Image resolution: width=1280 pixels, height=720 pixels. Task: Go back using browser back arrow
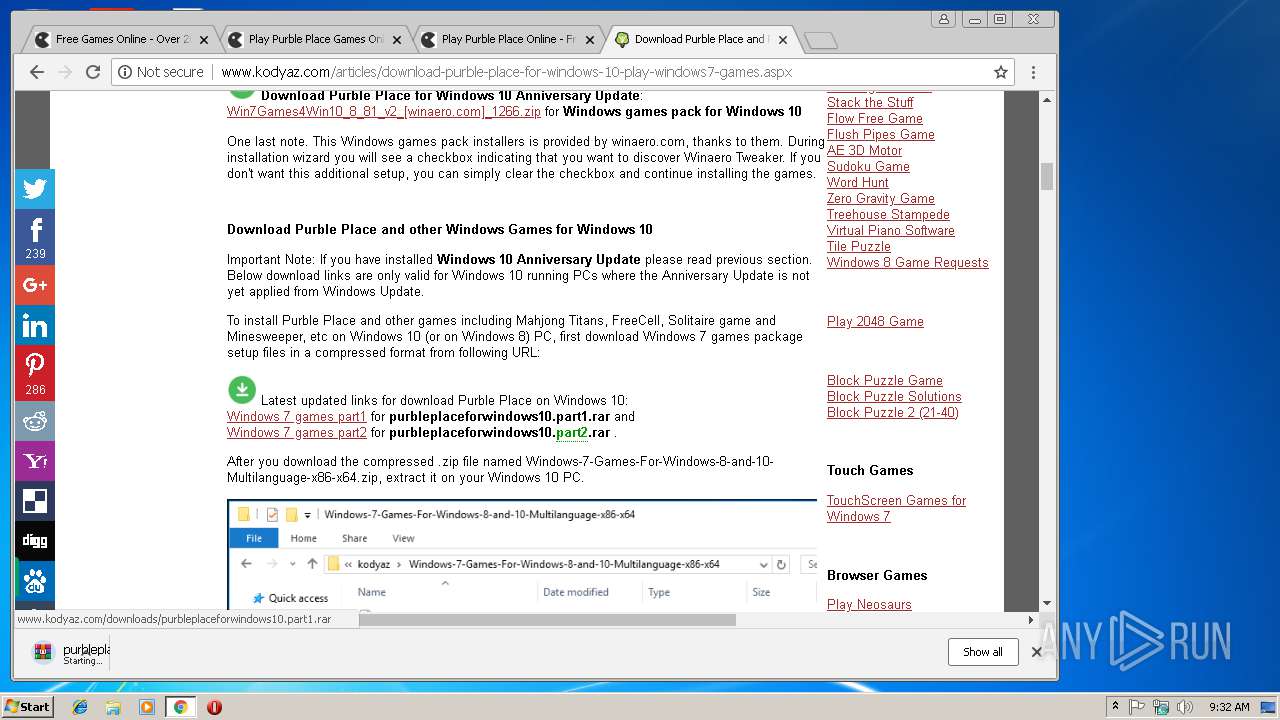[x=37, y=72]
